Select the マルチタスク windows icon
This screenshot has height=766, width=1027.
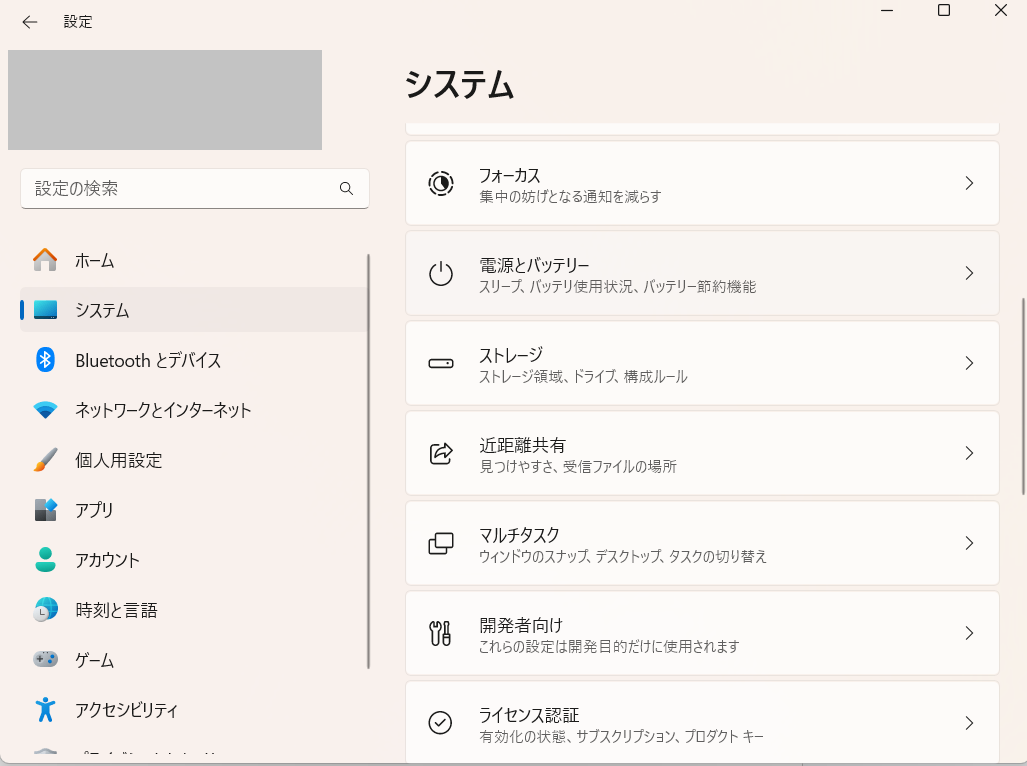(440, 542)
